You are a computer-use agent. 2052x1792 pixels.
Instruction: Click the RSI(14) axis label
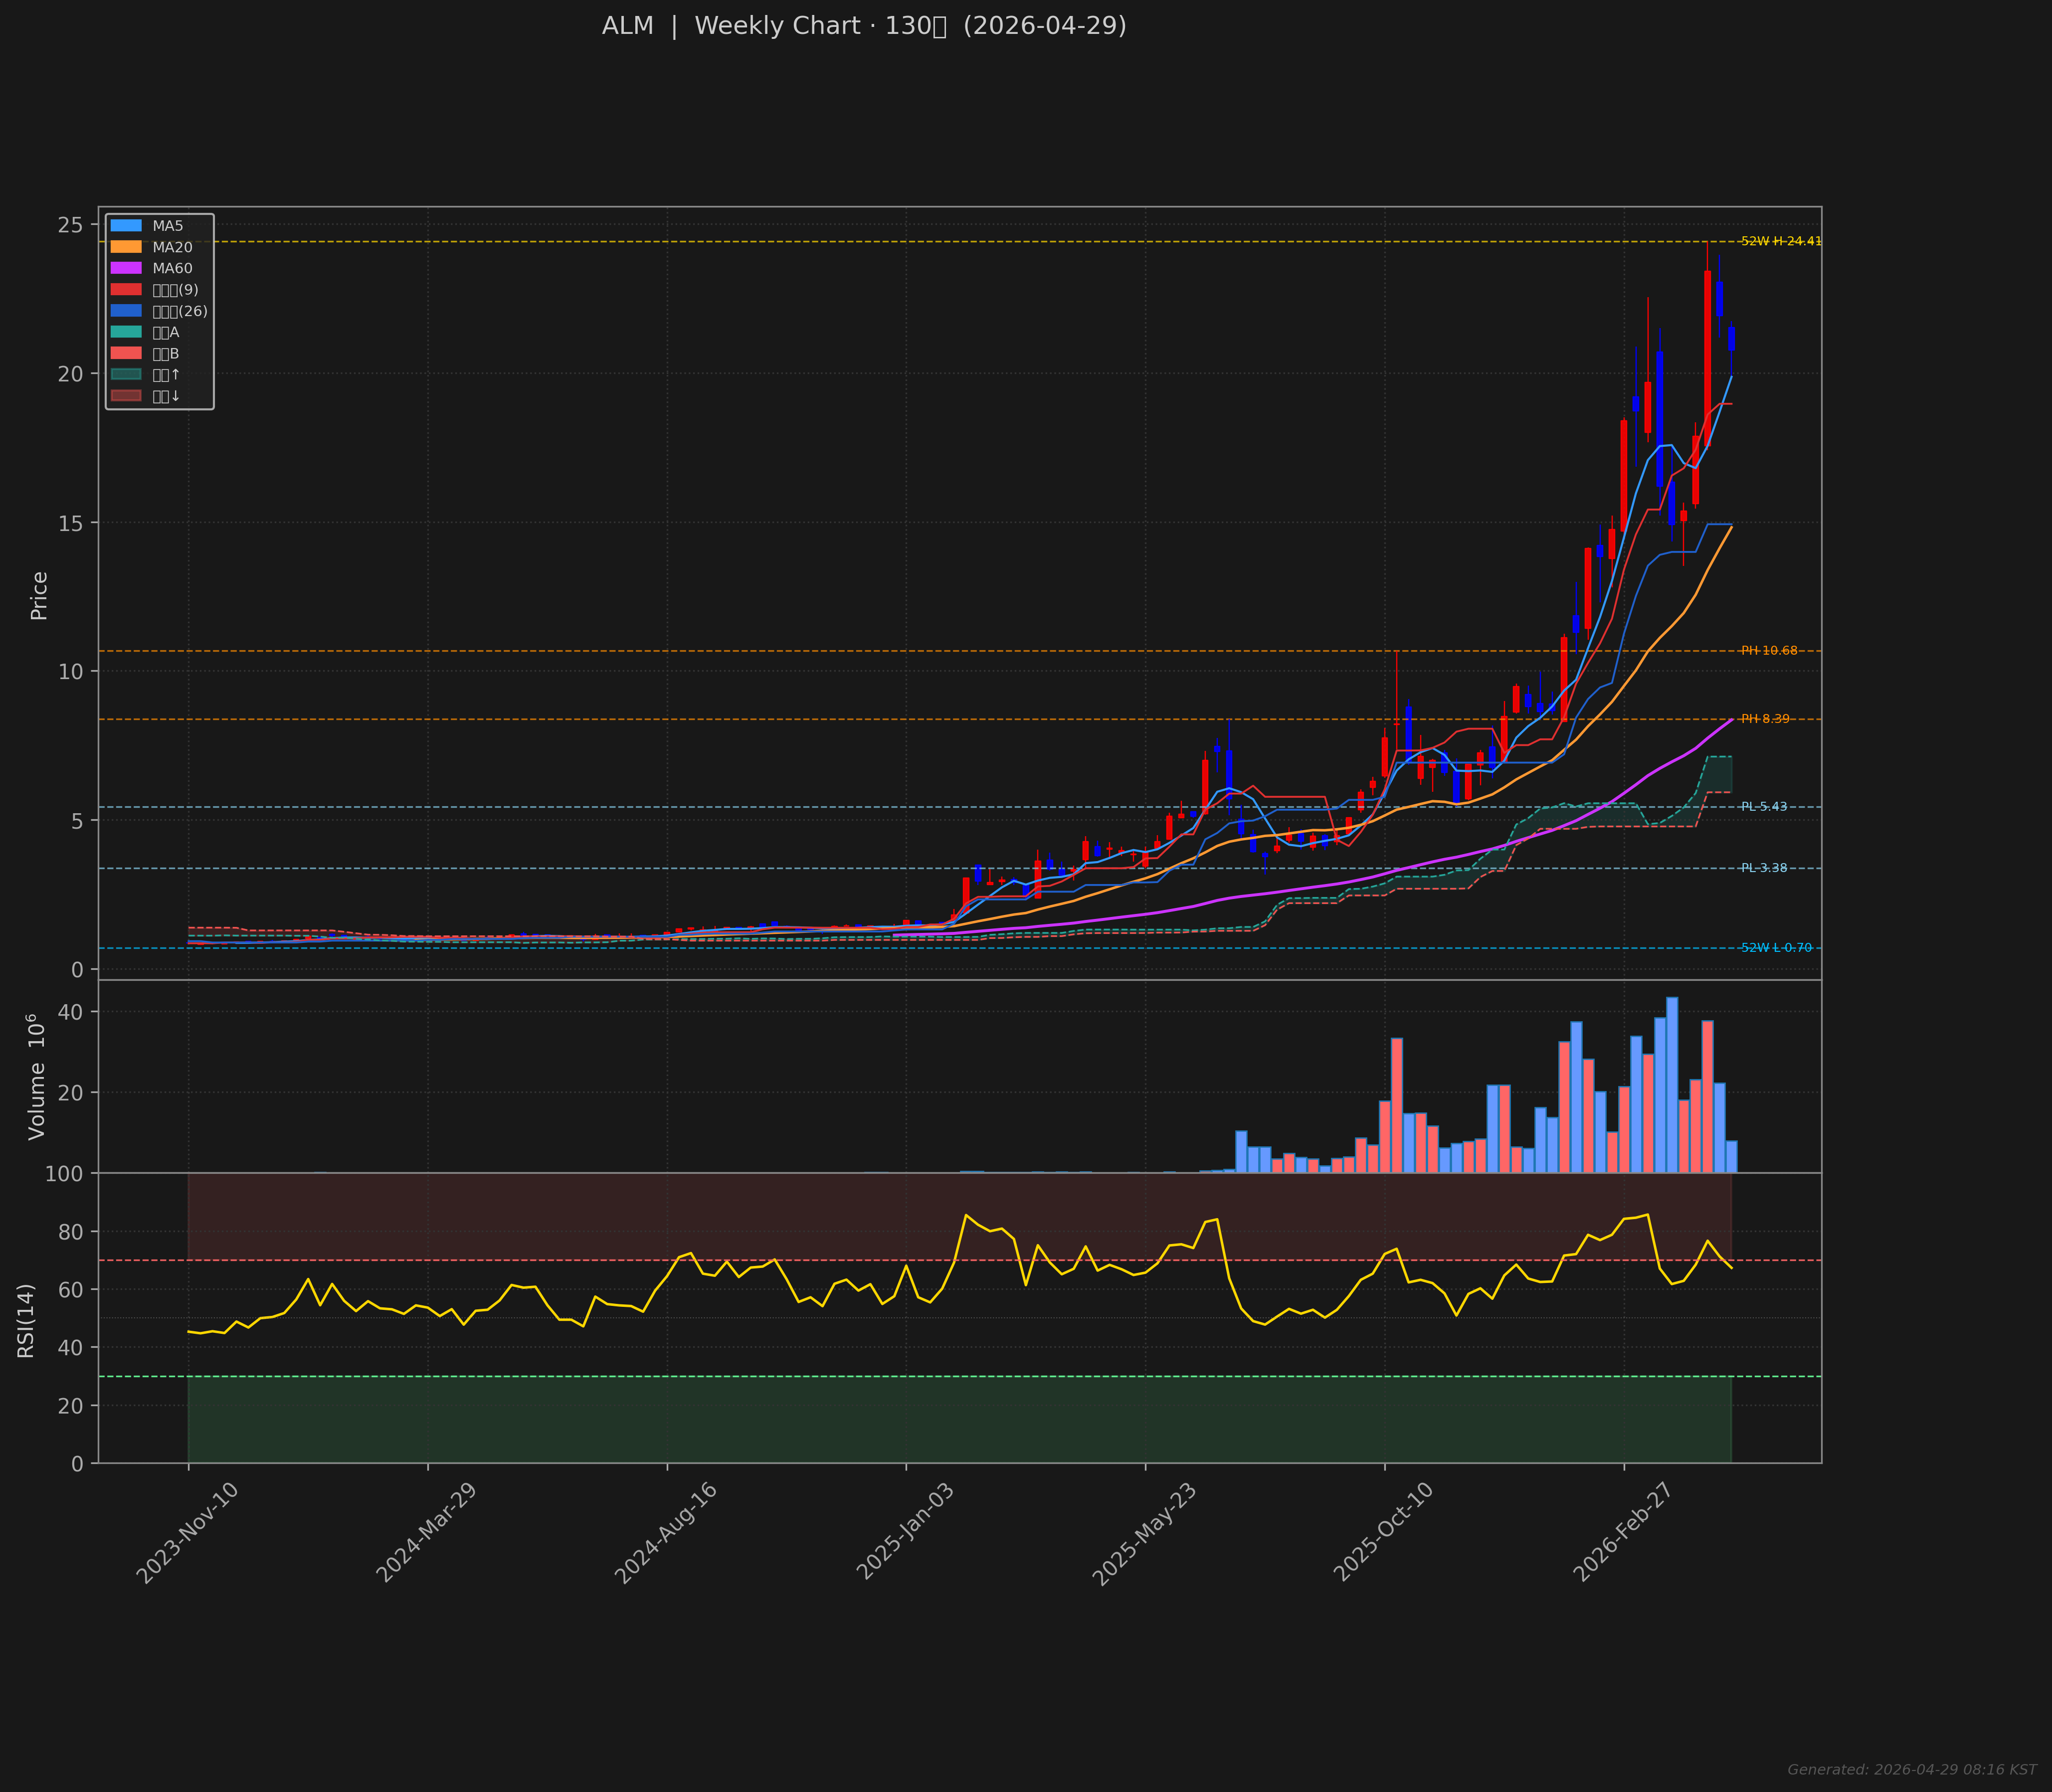click(26, 1320)
